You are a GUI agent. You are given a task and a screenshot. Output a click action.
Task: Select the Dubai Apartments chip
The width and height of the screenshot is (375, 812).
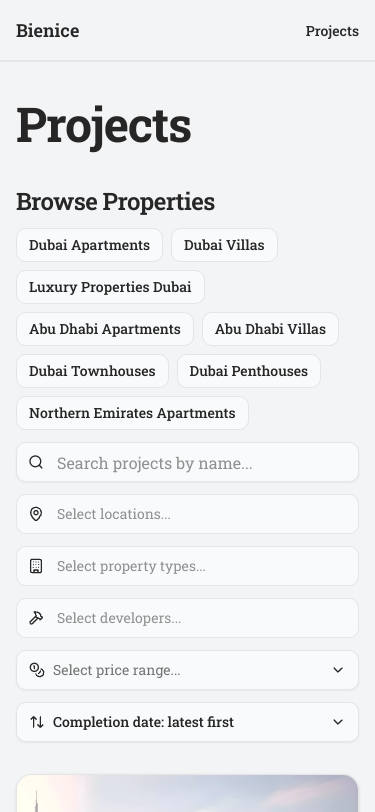tap(90, 245)
